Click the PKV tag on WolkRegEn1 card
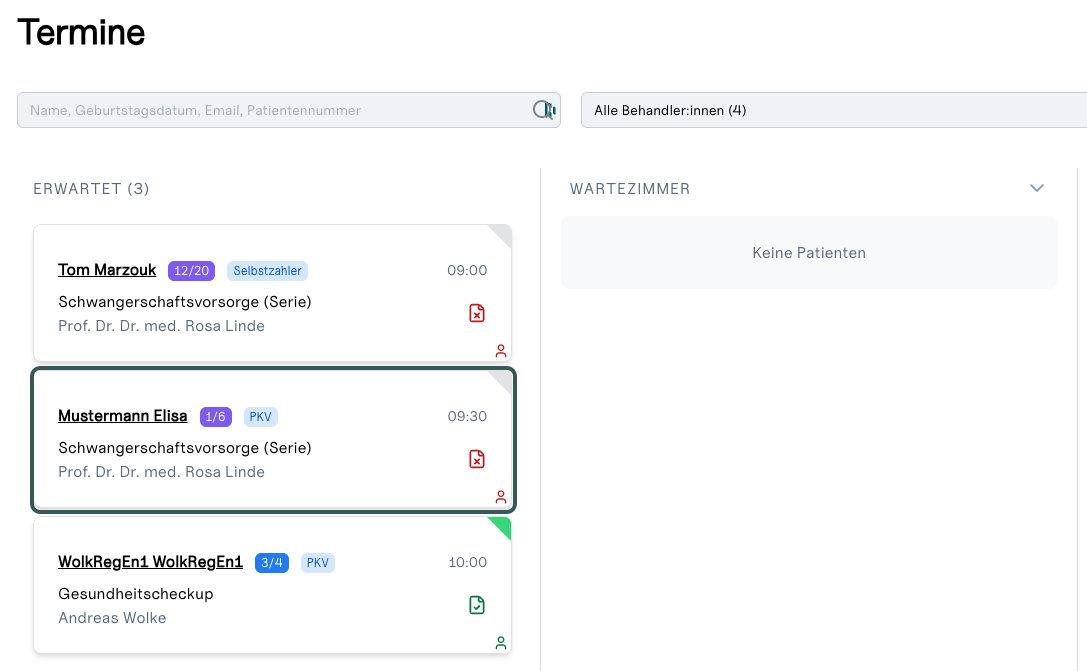This screenshot has height=671, width=1087. point(318,563)
